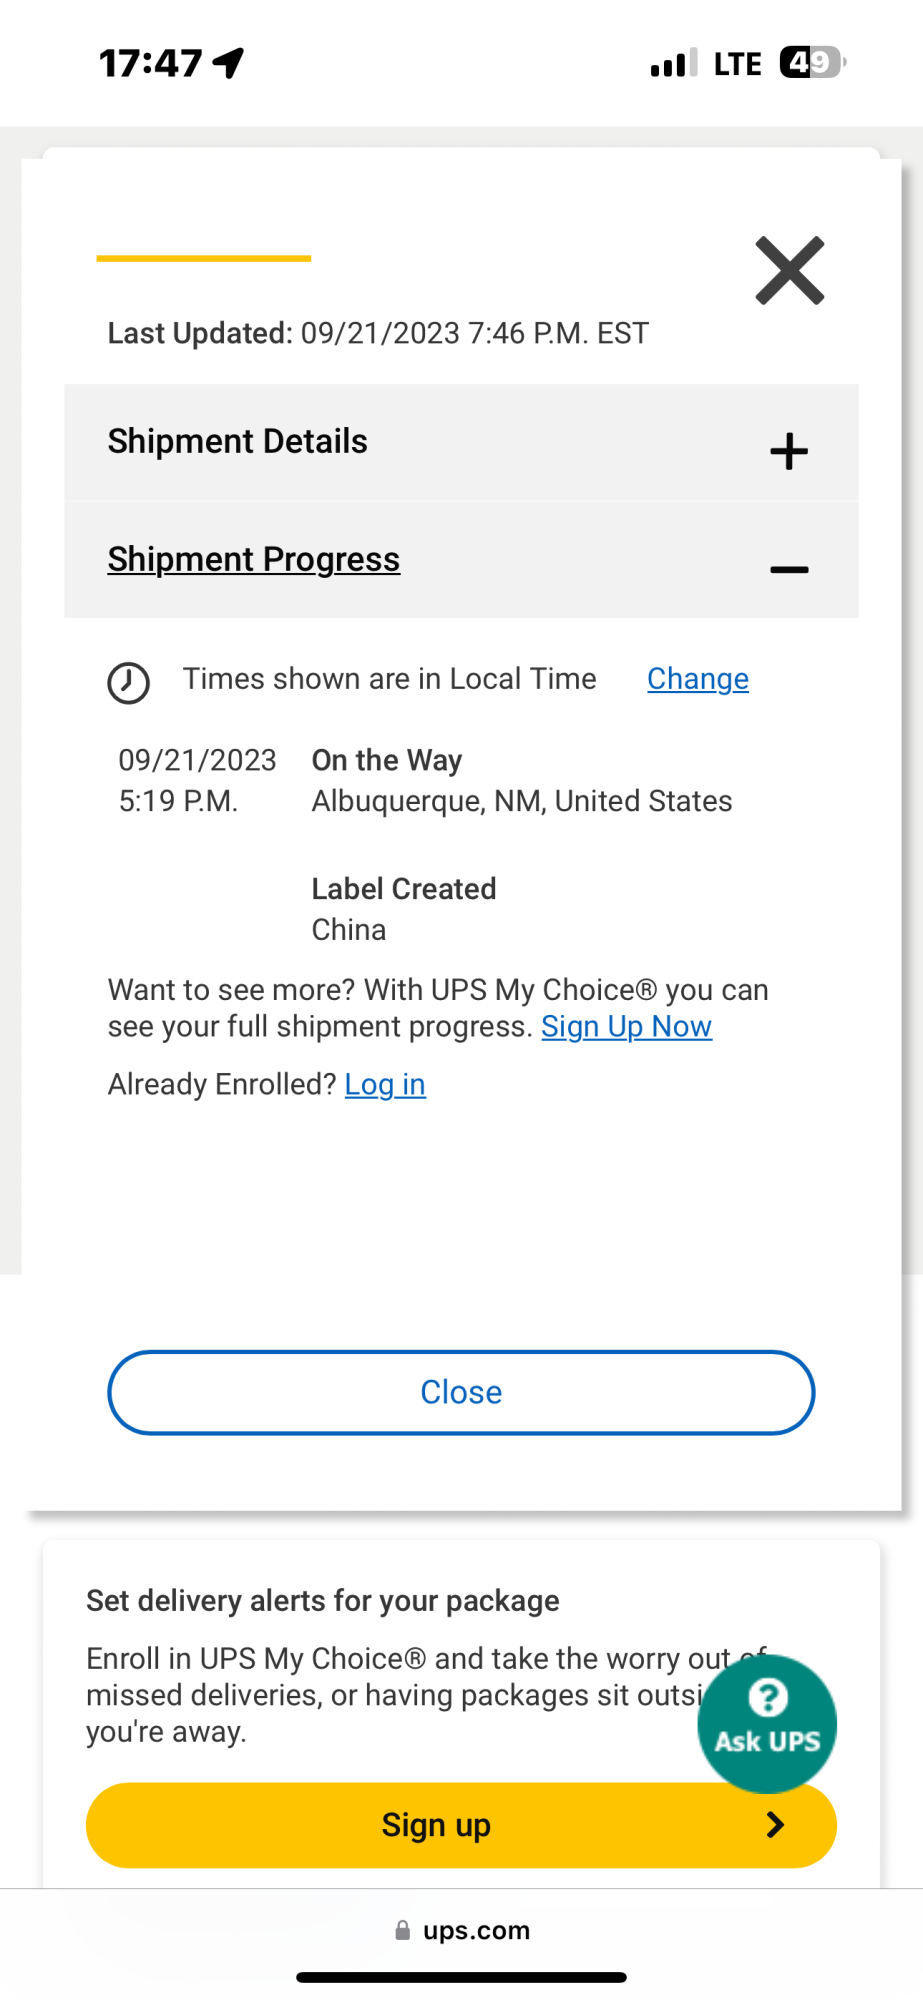Follow the Log in link
Image resolution: width=923 pixels, height=2000 pixels.
[x=385, y=1084]
